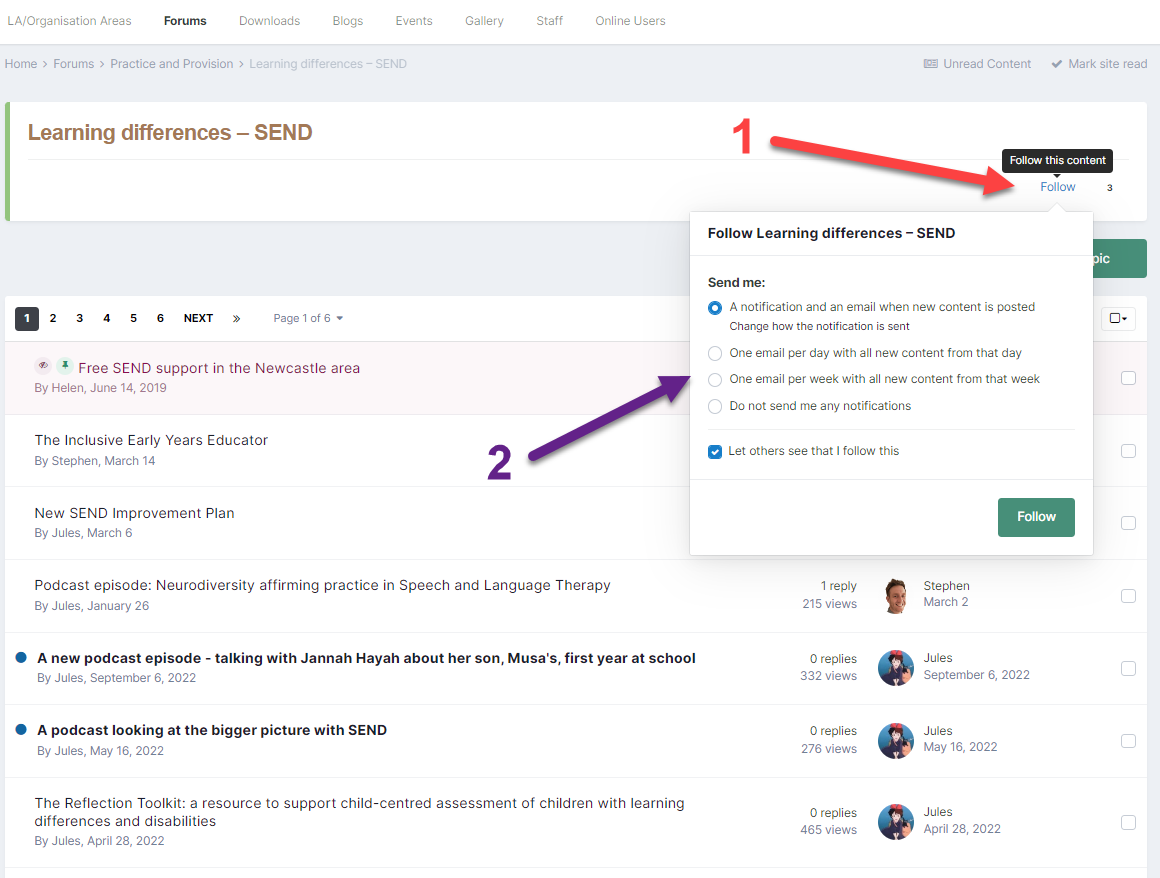Open topic The Inclusive Early Years Educator
1160x878 pixels.
(x=151, y=440)
